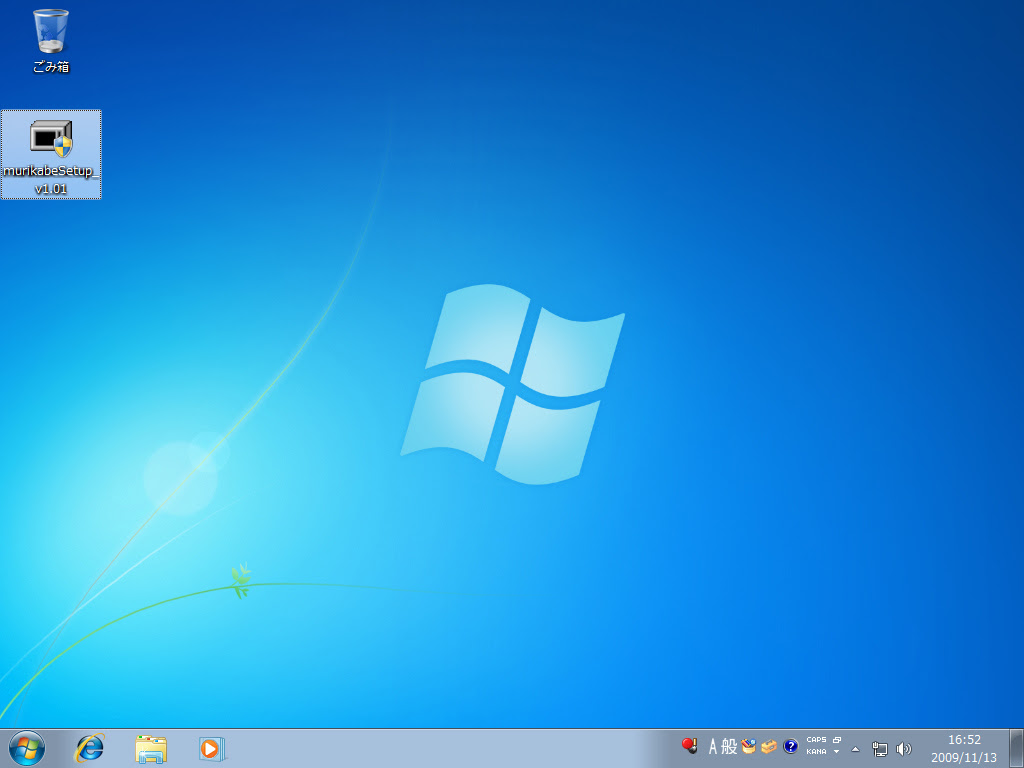Launch Windows Media Player from taskbar
The width and height of the screenshot is (1024, 768).
click(212, 748)
